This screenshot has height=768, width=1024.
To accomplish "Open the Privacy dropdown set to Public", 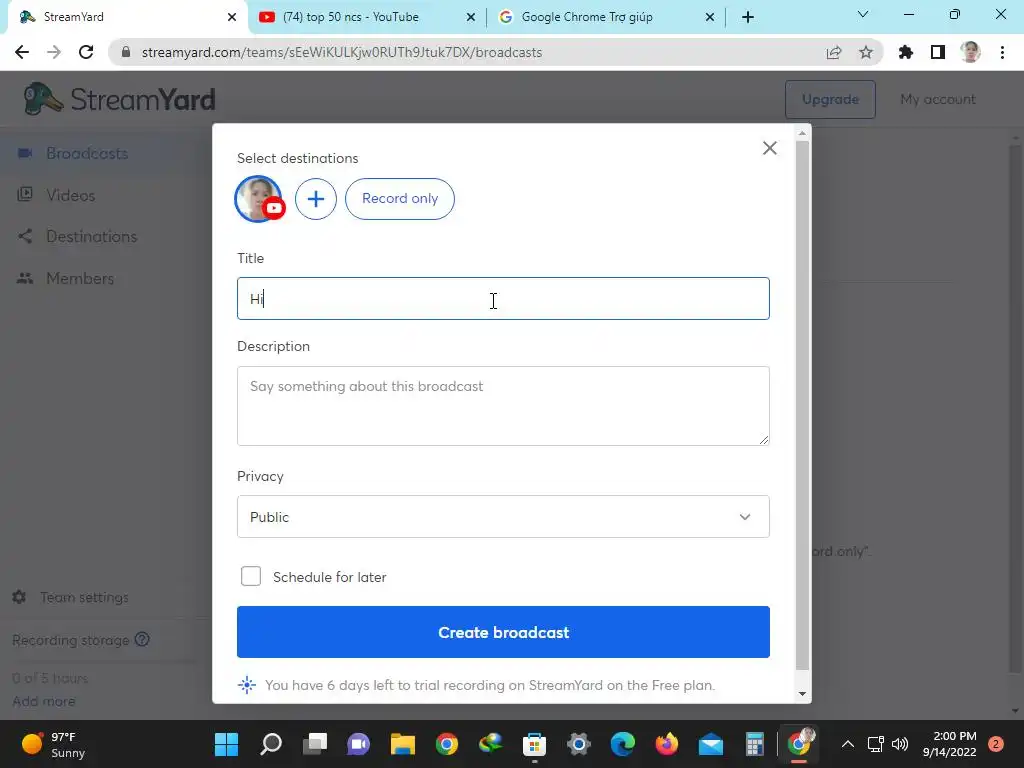I will (x=503, y=517).
